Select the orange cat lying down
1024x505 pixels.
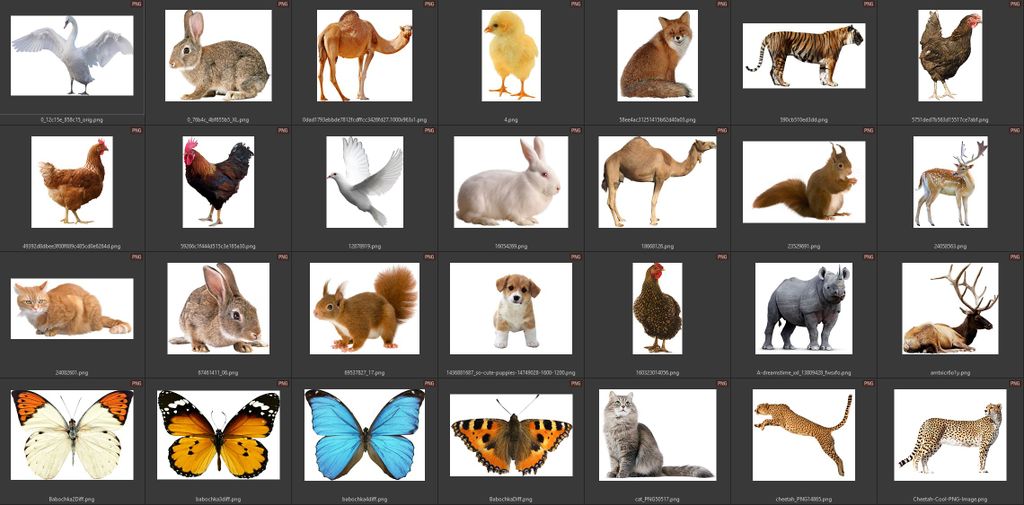72,308
